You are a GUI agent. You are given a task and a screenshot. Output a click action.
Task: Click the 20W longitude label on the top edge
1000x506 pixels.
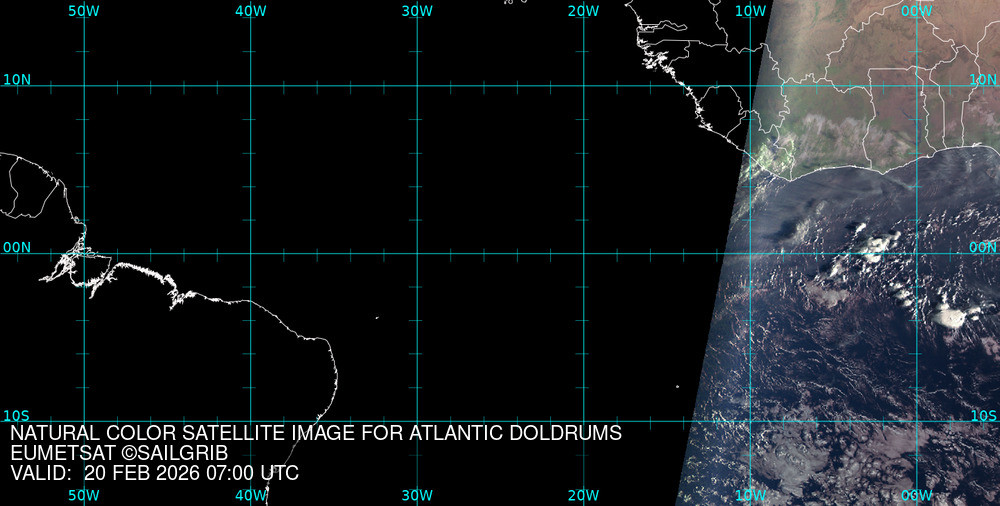583,11
